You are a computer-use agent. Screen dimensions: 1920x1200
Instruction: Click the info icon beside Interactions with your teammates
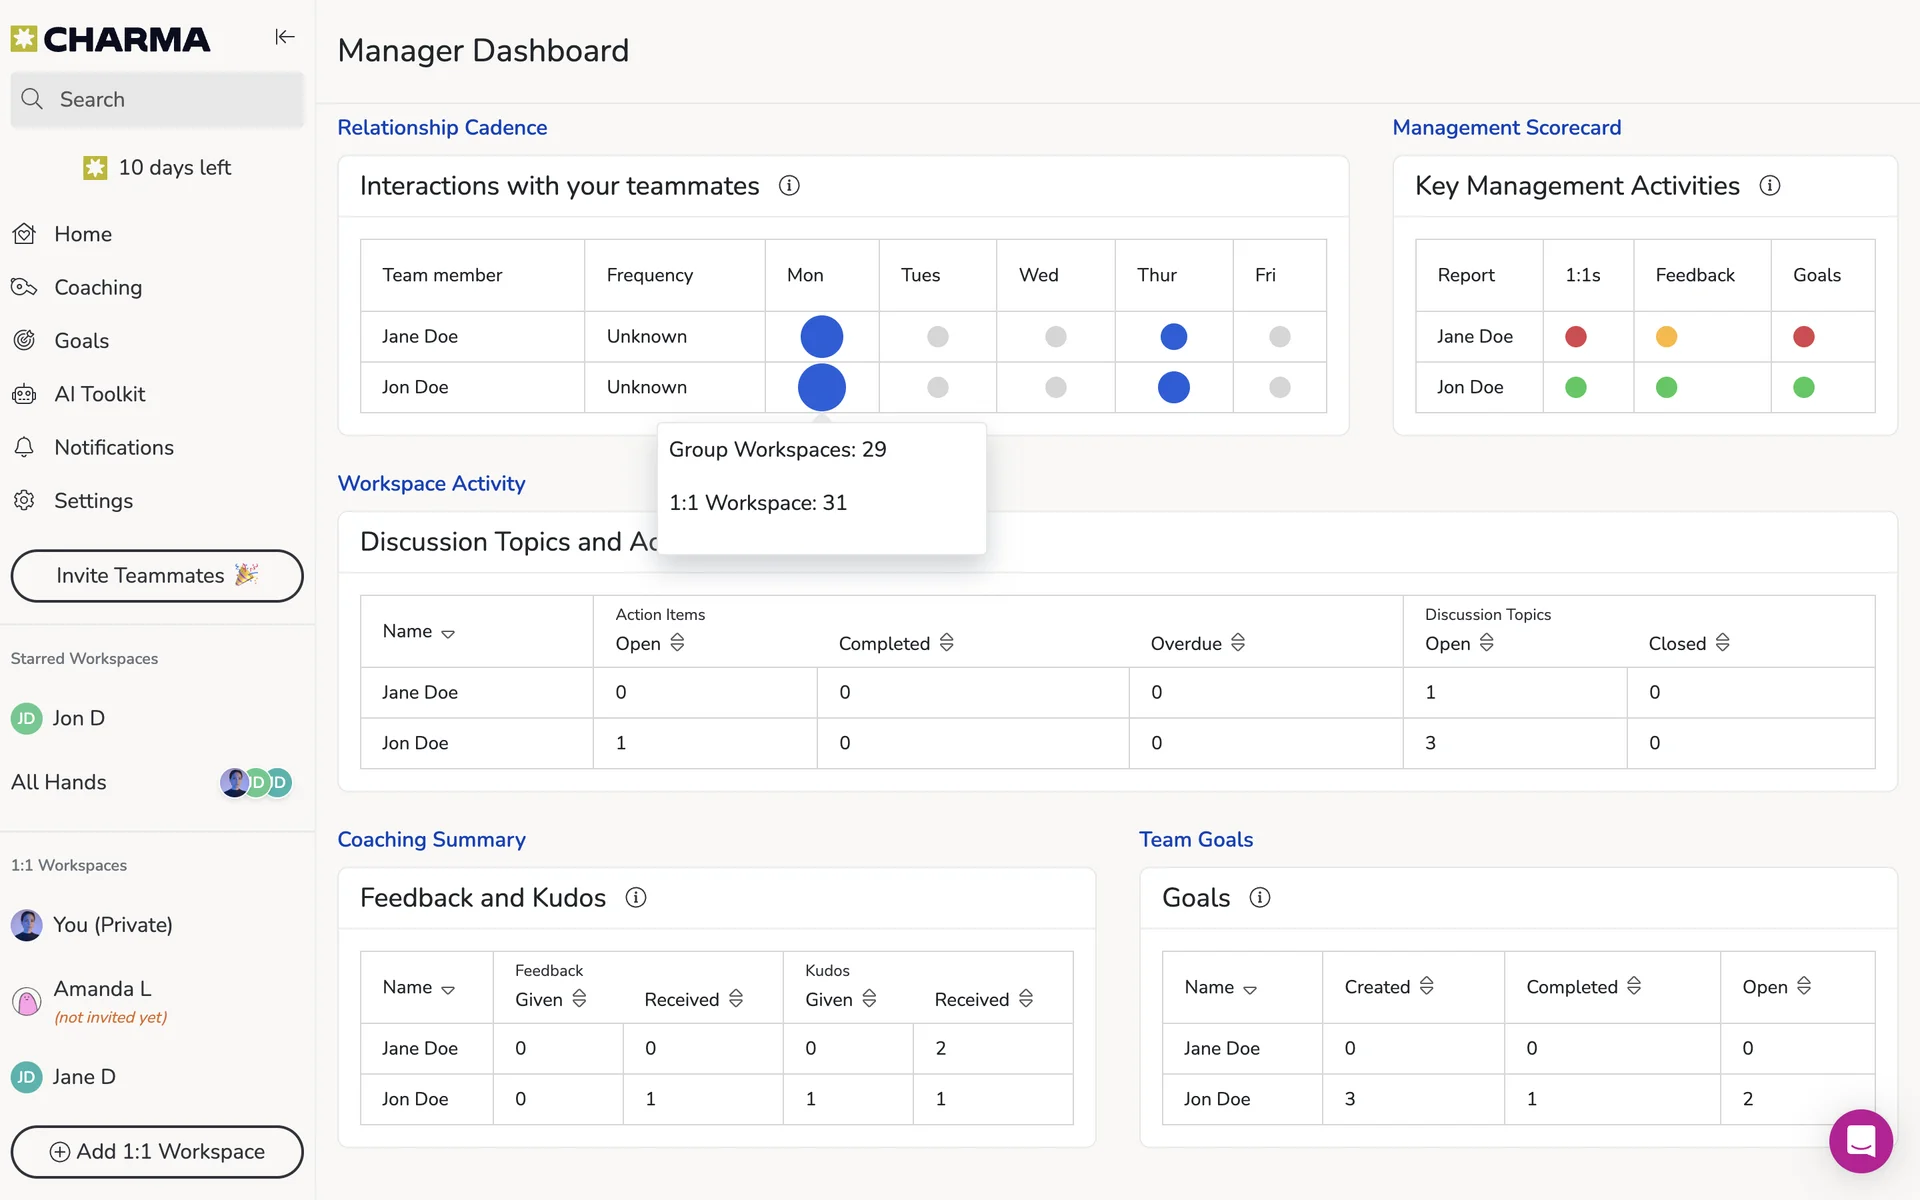click(x=789, y=186)
